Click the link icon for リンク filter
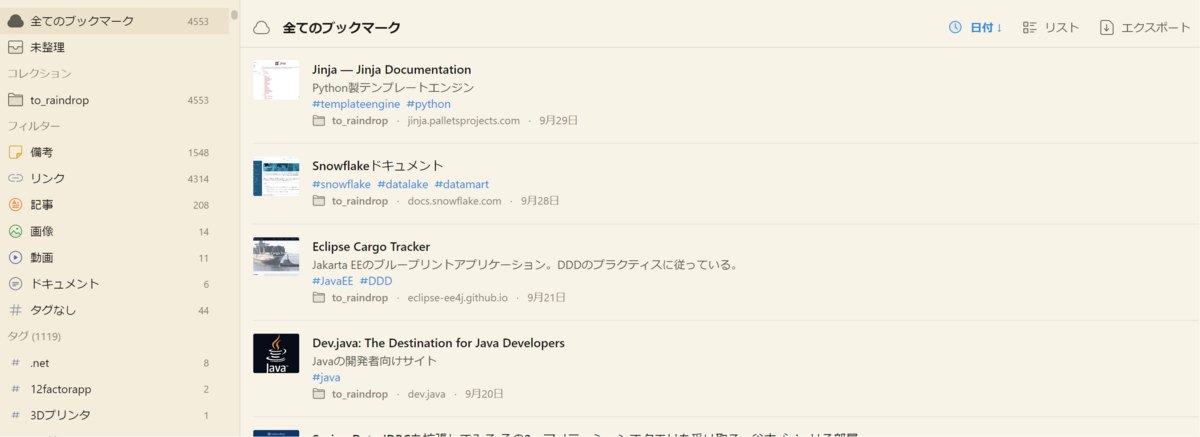1200x437 pixels. pyautogui.click(x=15, y=178)
